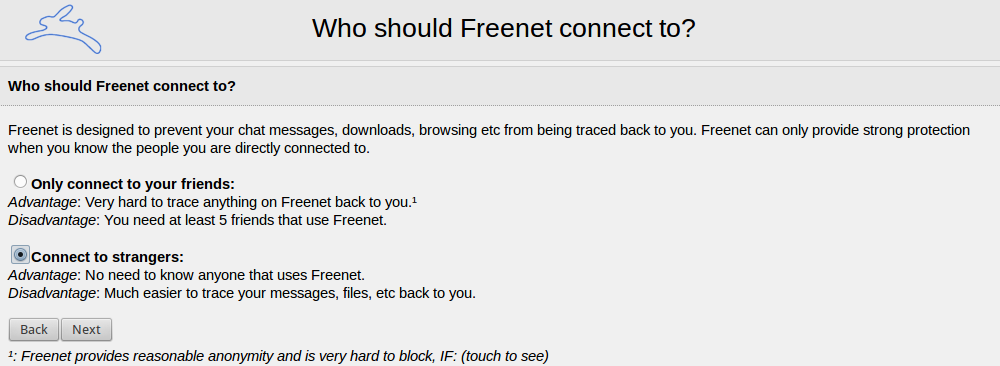Select the Only connect to your friends radio button
The width and height of the screenshot is (1000, 366).
pos(20,182)
